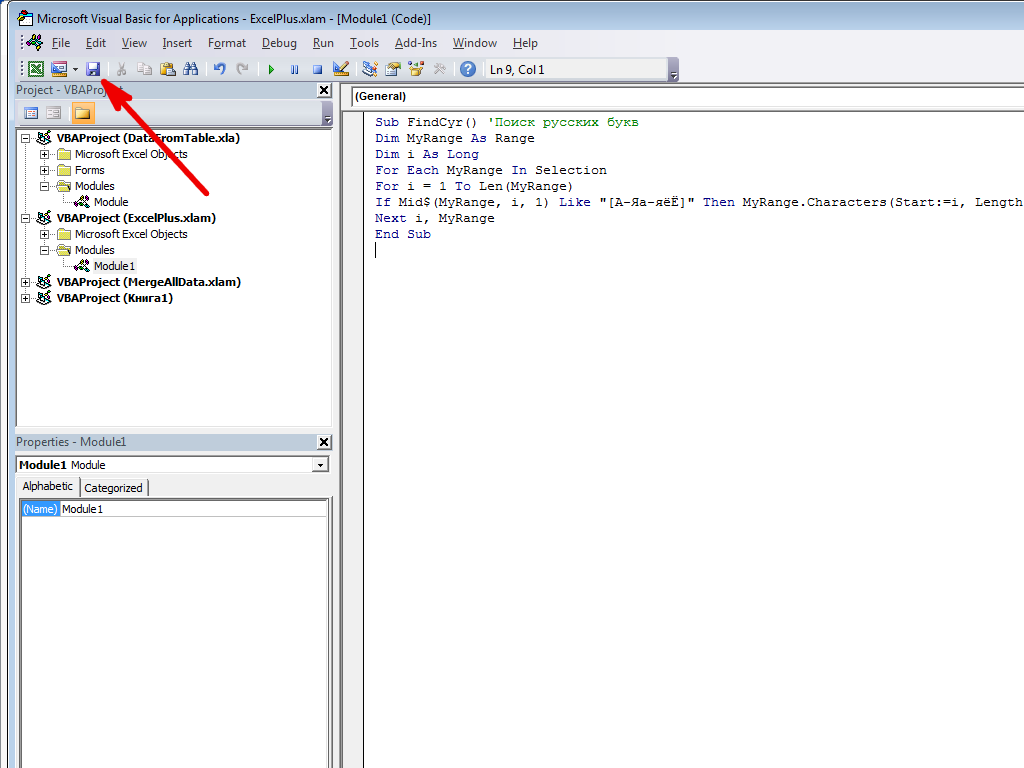
Task: Select the (Name) property row
Action: [x=40, y=509]
